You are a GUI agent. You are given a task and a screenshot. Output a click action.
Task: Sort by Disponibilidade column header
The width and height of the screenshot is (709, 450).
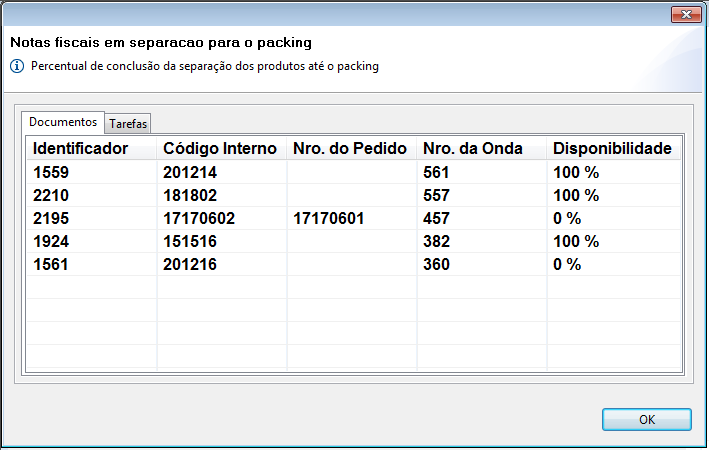pos(612,148)
